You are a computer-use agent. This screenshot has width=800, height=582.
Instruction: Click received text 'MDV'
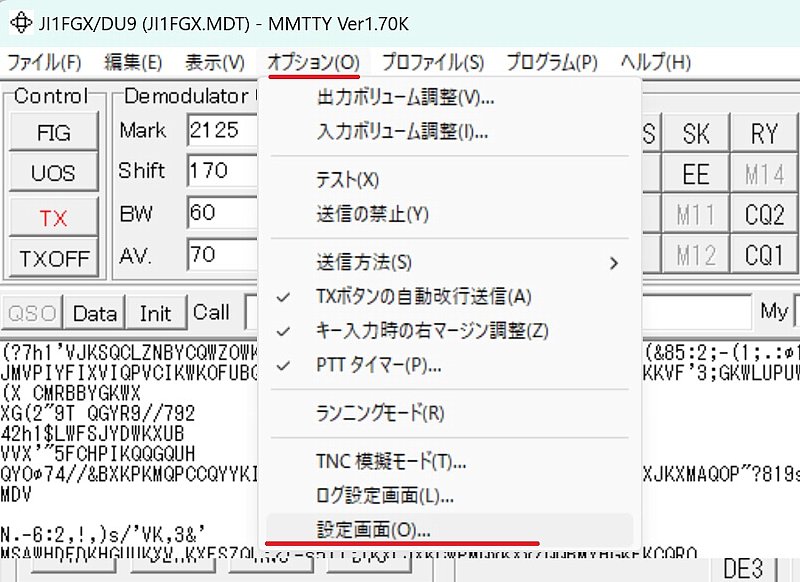click(x=16, y=494)
